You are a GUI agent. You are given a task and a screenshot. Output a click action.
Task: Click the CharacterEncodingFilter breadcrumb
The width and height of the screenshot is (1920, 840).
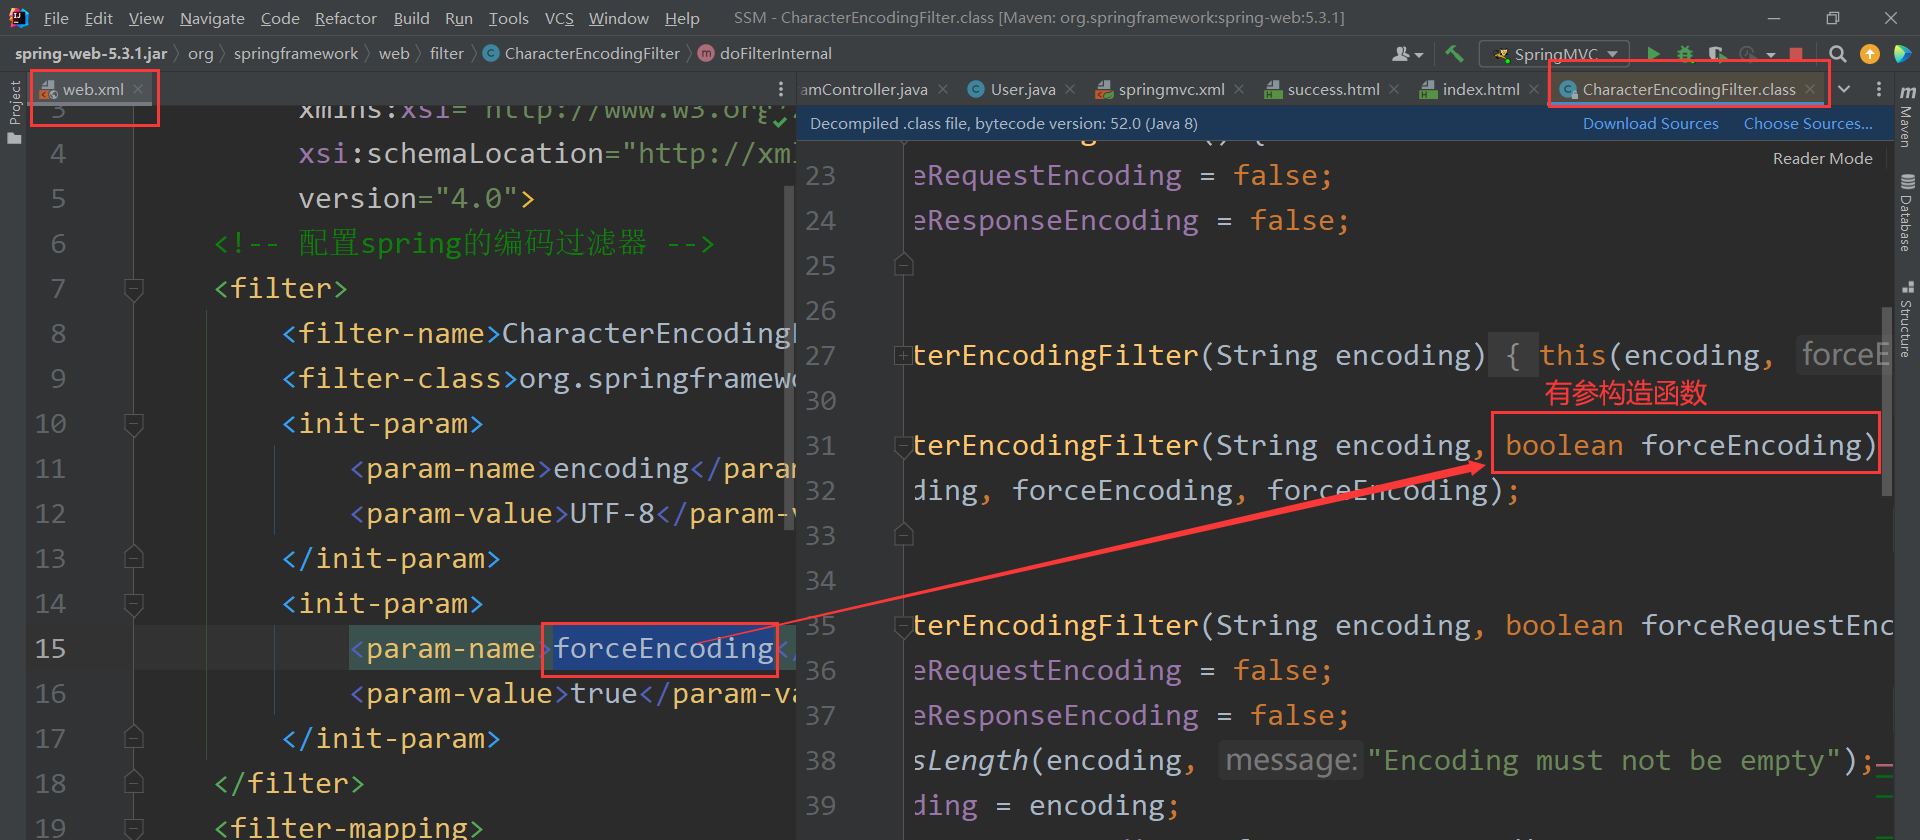point(581,54)
